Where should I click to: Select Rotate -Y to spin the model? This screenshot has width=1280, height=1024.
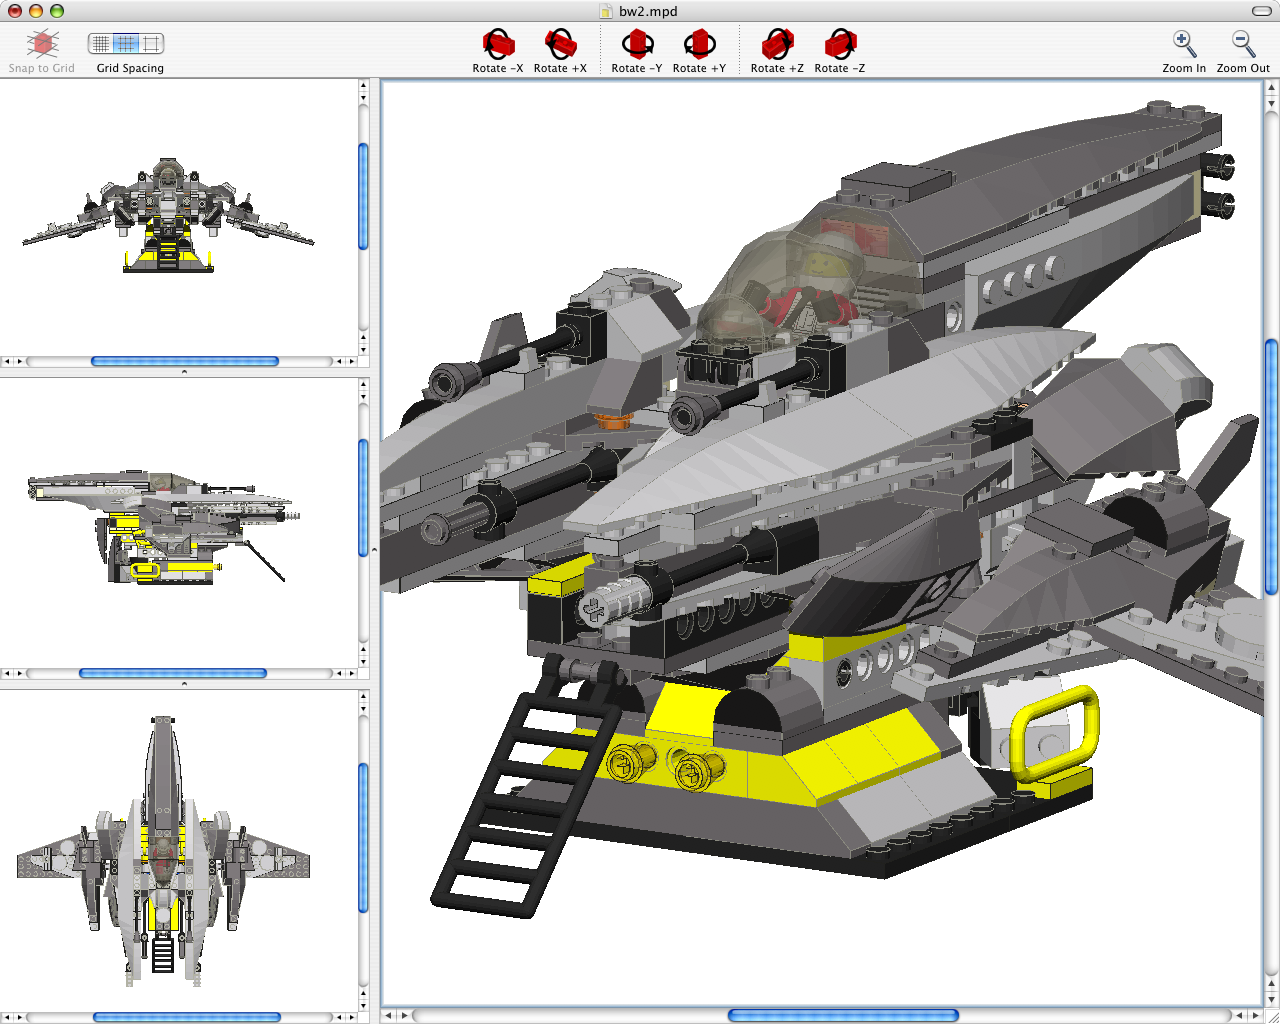click(x=637, y=45)
